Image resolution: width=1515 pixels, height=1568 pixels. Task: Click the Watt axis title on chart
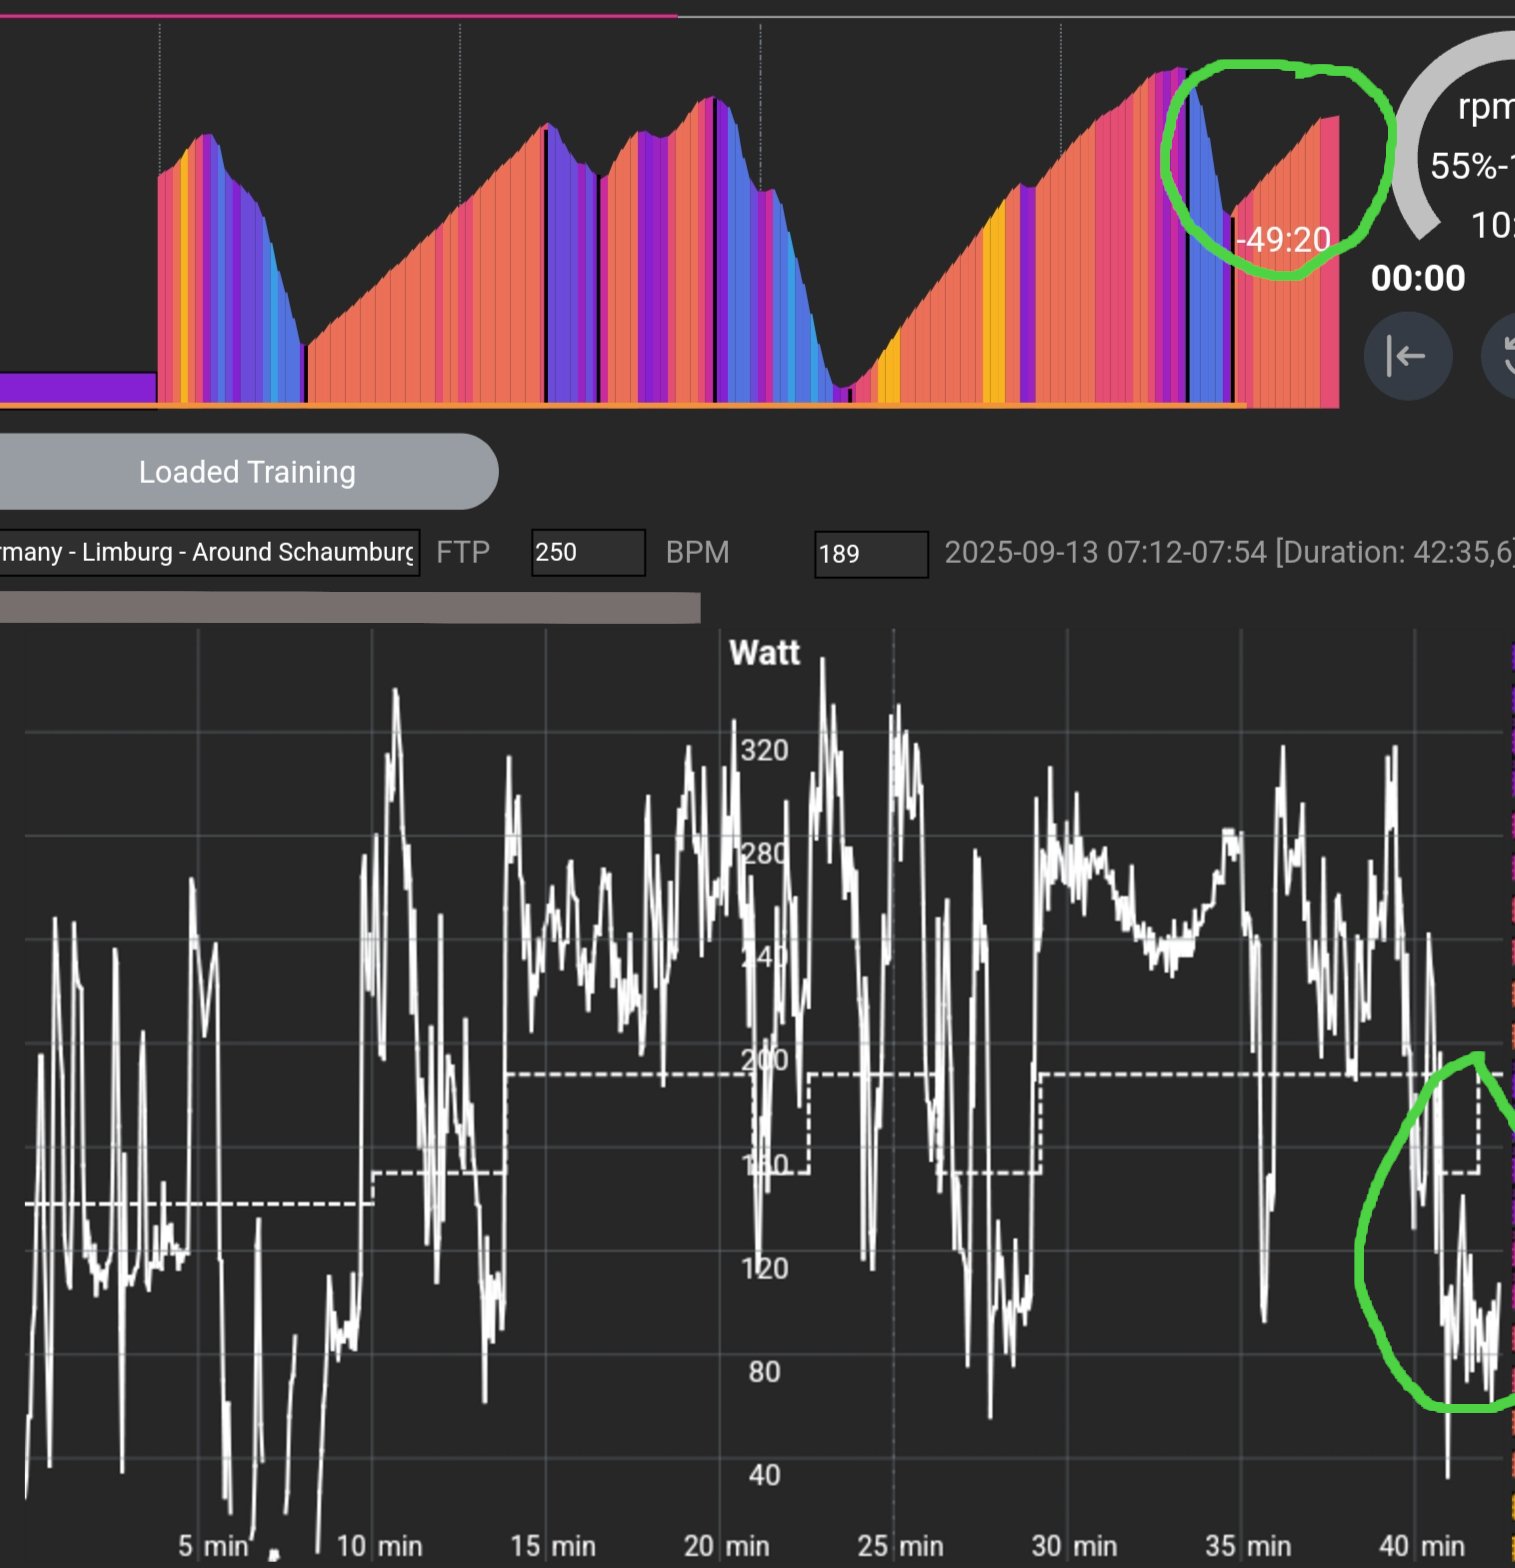(x=764, y=653)
